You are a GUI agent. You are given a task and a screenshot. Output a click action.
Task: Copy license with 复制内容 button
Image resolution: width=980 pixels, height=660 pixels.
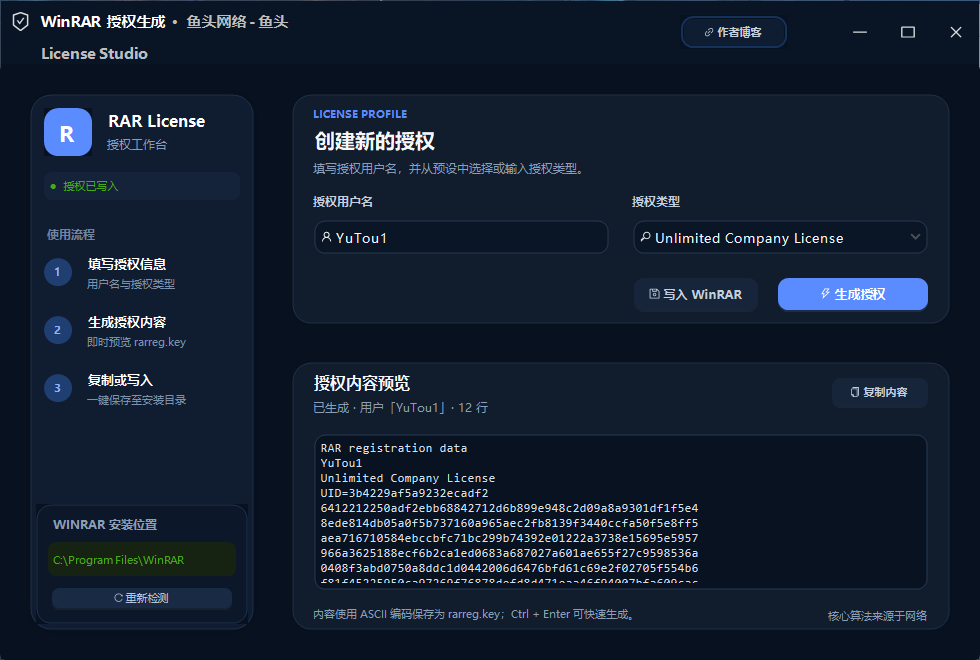click(x=879, y=392)
